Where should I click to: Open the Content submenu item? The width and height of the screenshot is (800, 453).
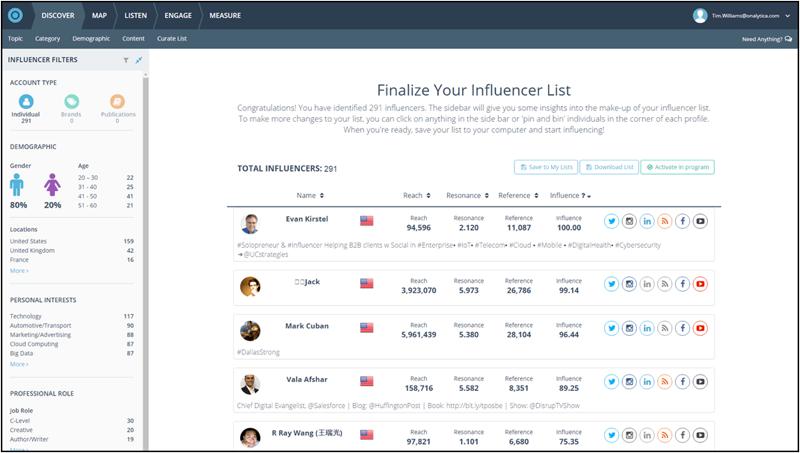(x=133, y=39)
